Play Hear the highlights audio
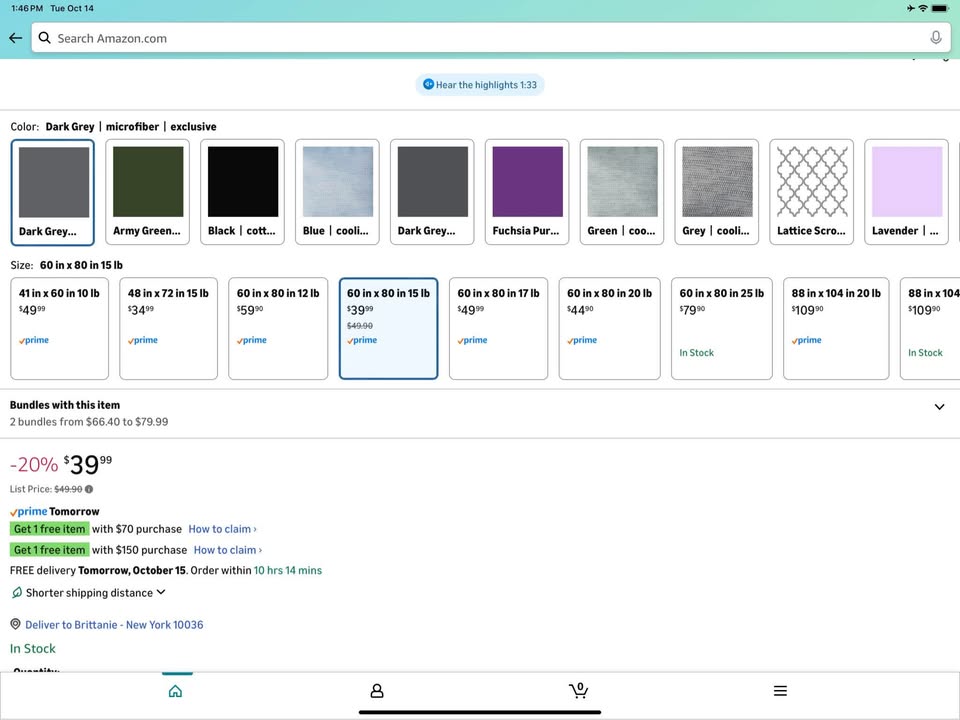Viewport: 960px width, 720px height. (480, 85)
